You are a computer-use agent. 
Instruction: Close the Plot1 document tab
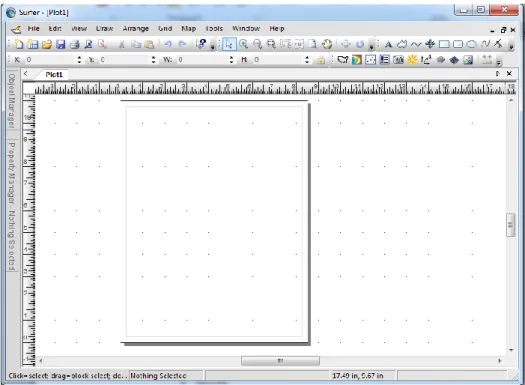(x=509, y=74)
